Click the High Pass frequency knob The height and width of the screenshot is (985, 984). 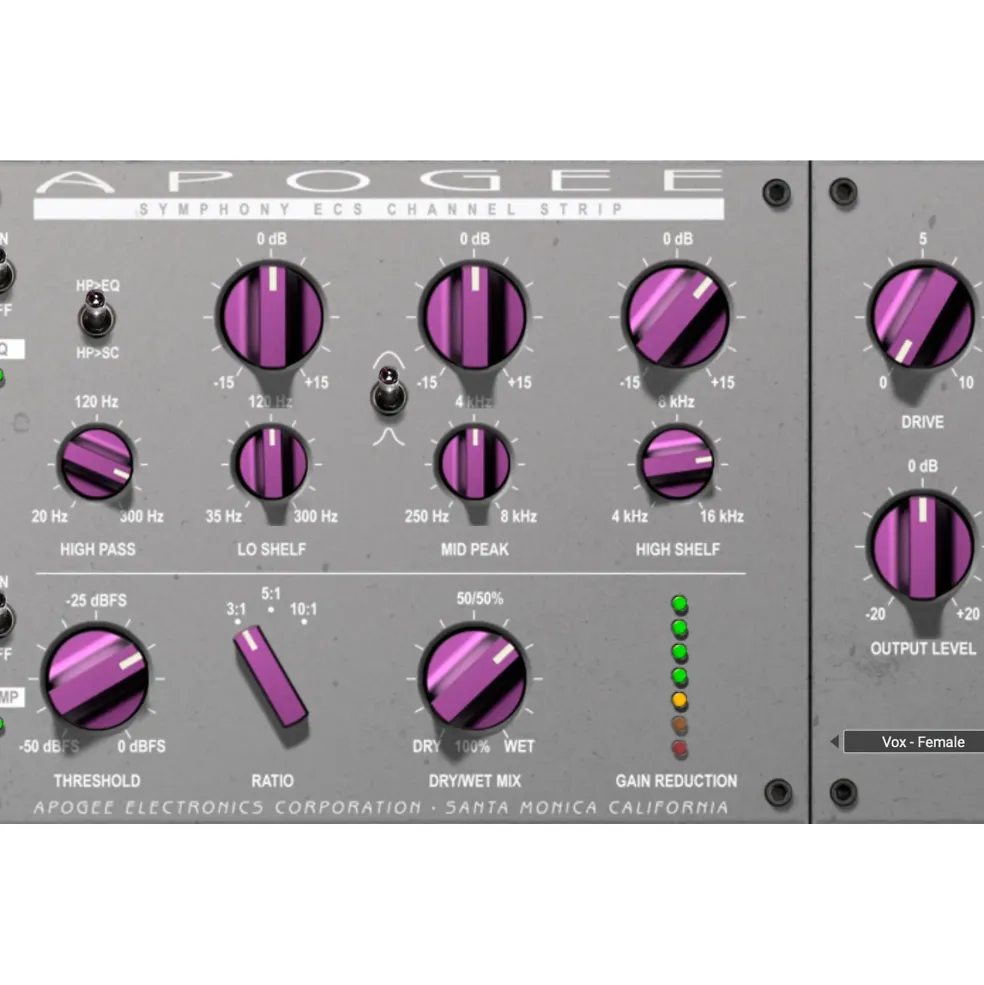tap(97, 464)
